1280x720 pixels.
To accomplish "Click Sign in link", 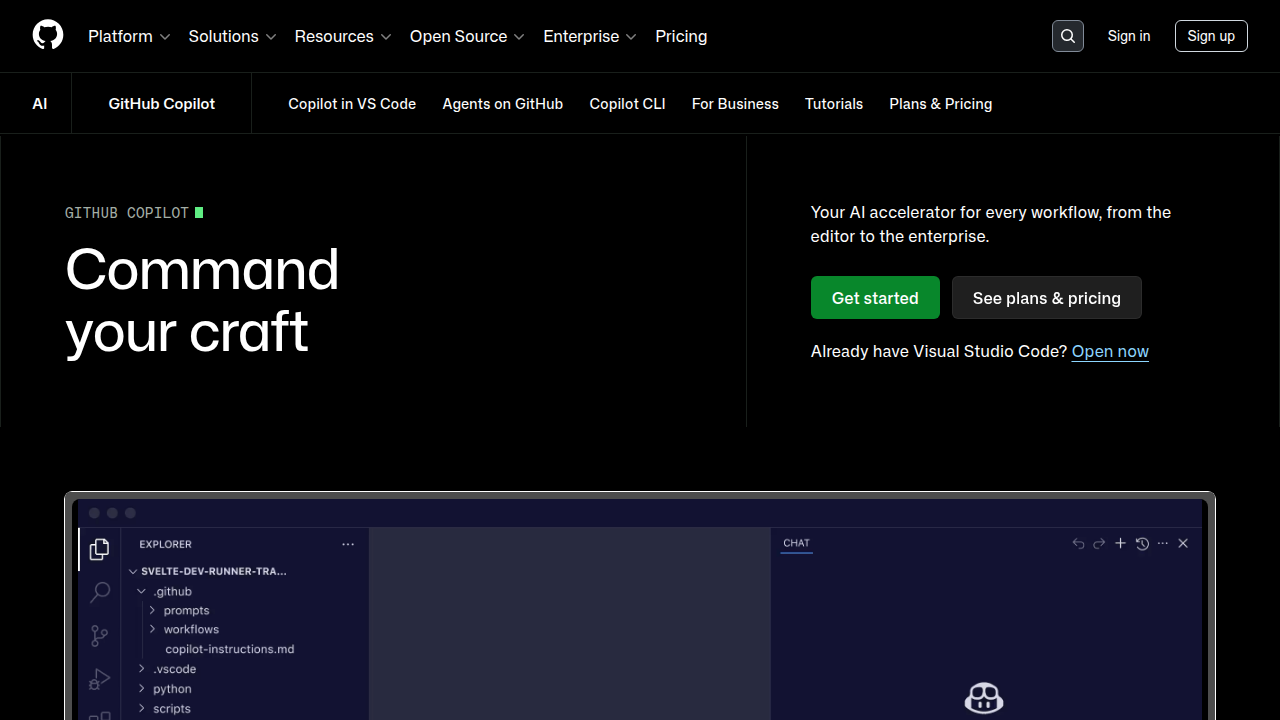I will point(1129,36).
